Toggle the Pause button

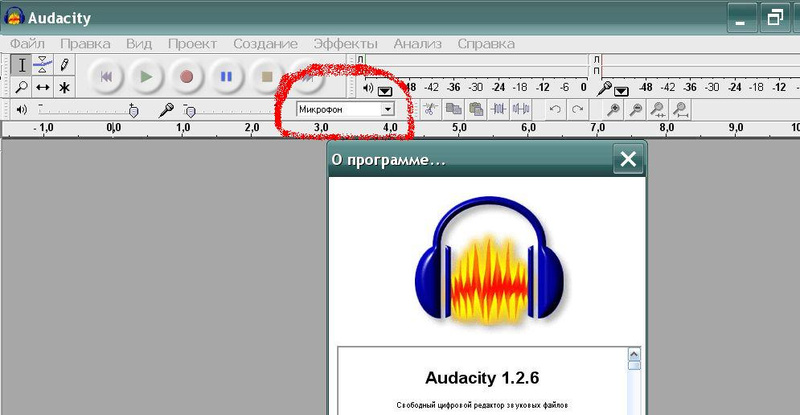[226, 76]
